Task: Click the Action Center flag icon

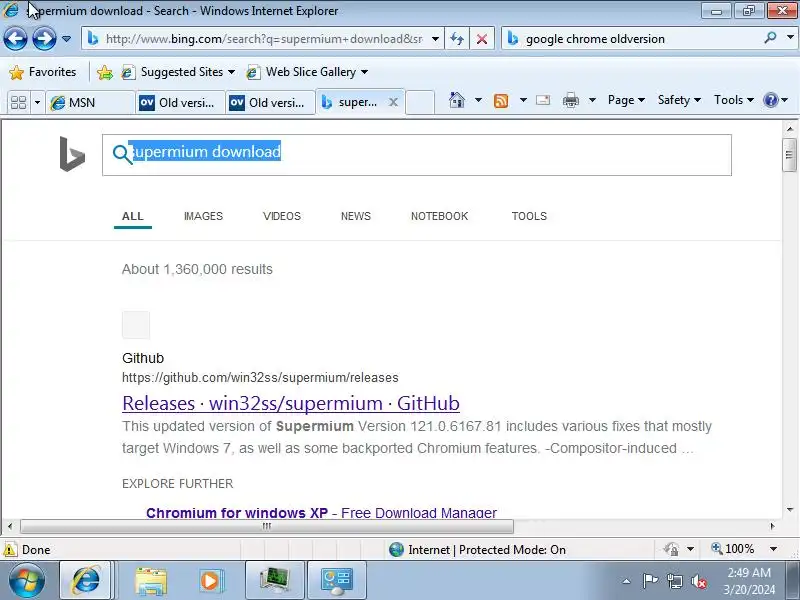Action: [649, 580]
